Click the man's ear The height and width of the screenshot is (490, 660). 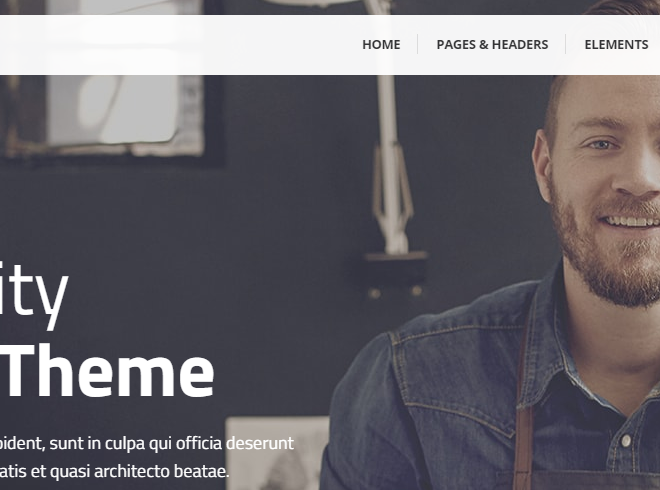(x=543, y=166)
